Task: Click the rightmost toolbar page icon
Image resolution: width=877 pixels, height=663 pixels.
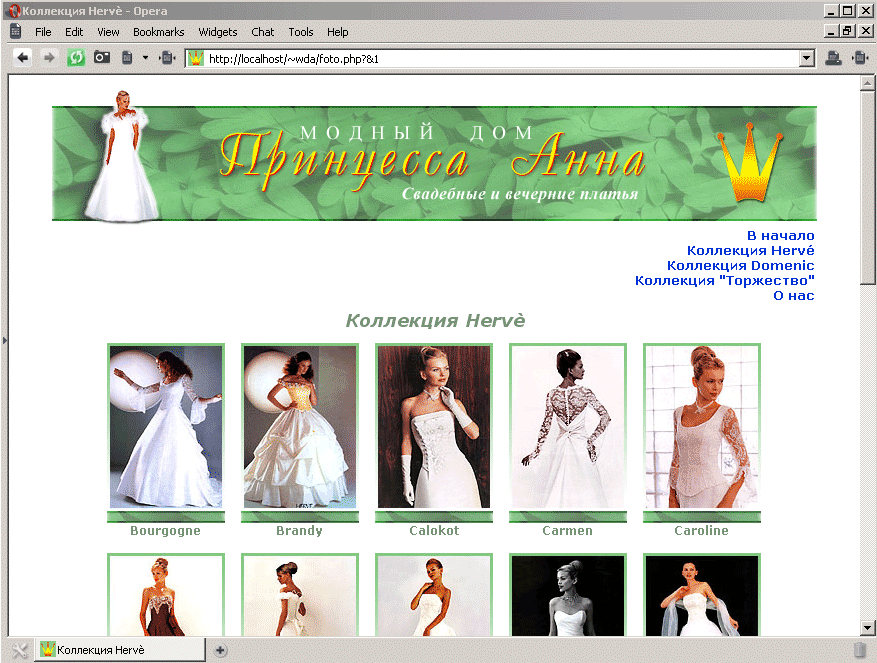Action: coord(860,58)
